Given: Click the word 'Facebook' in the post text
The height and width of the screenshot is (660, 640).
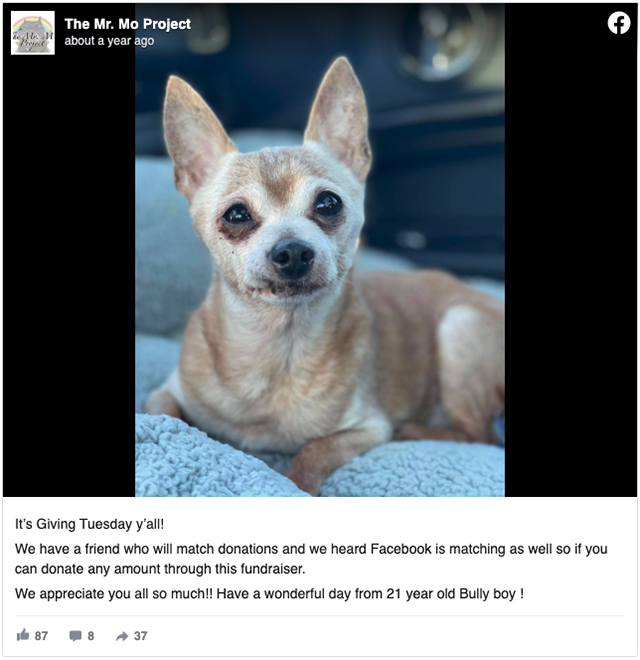Looking at the screenshot, I should click(401, 549).
